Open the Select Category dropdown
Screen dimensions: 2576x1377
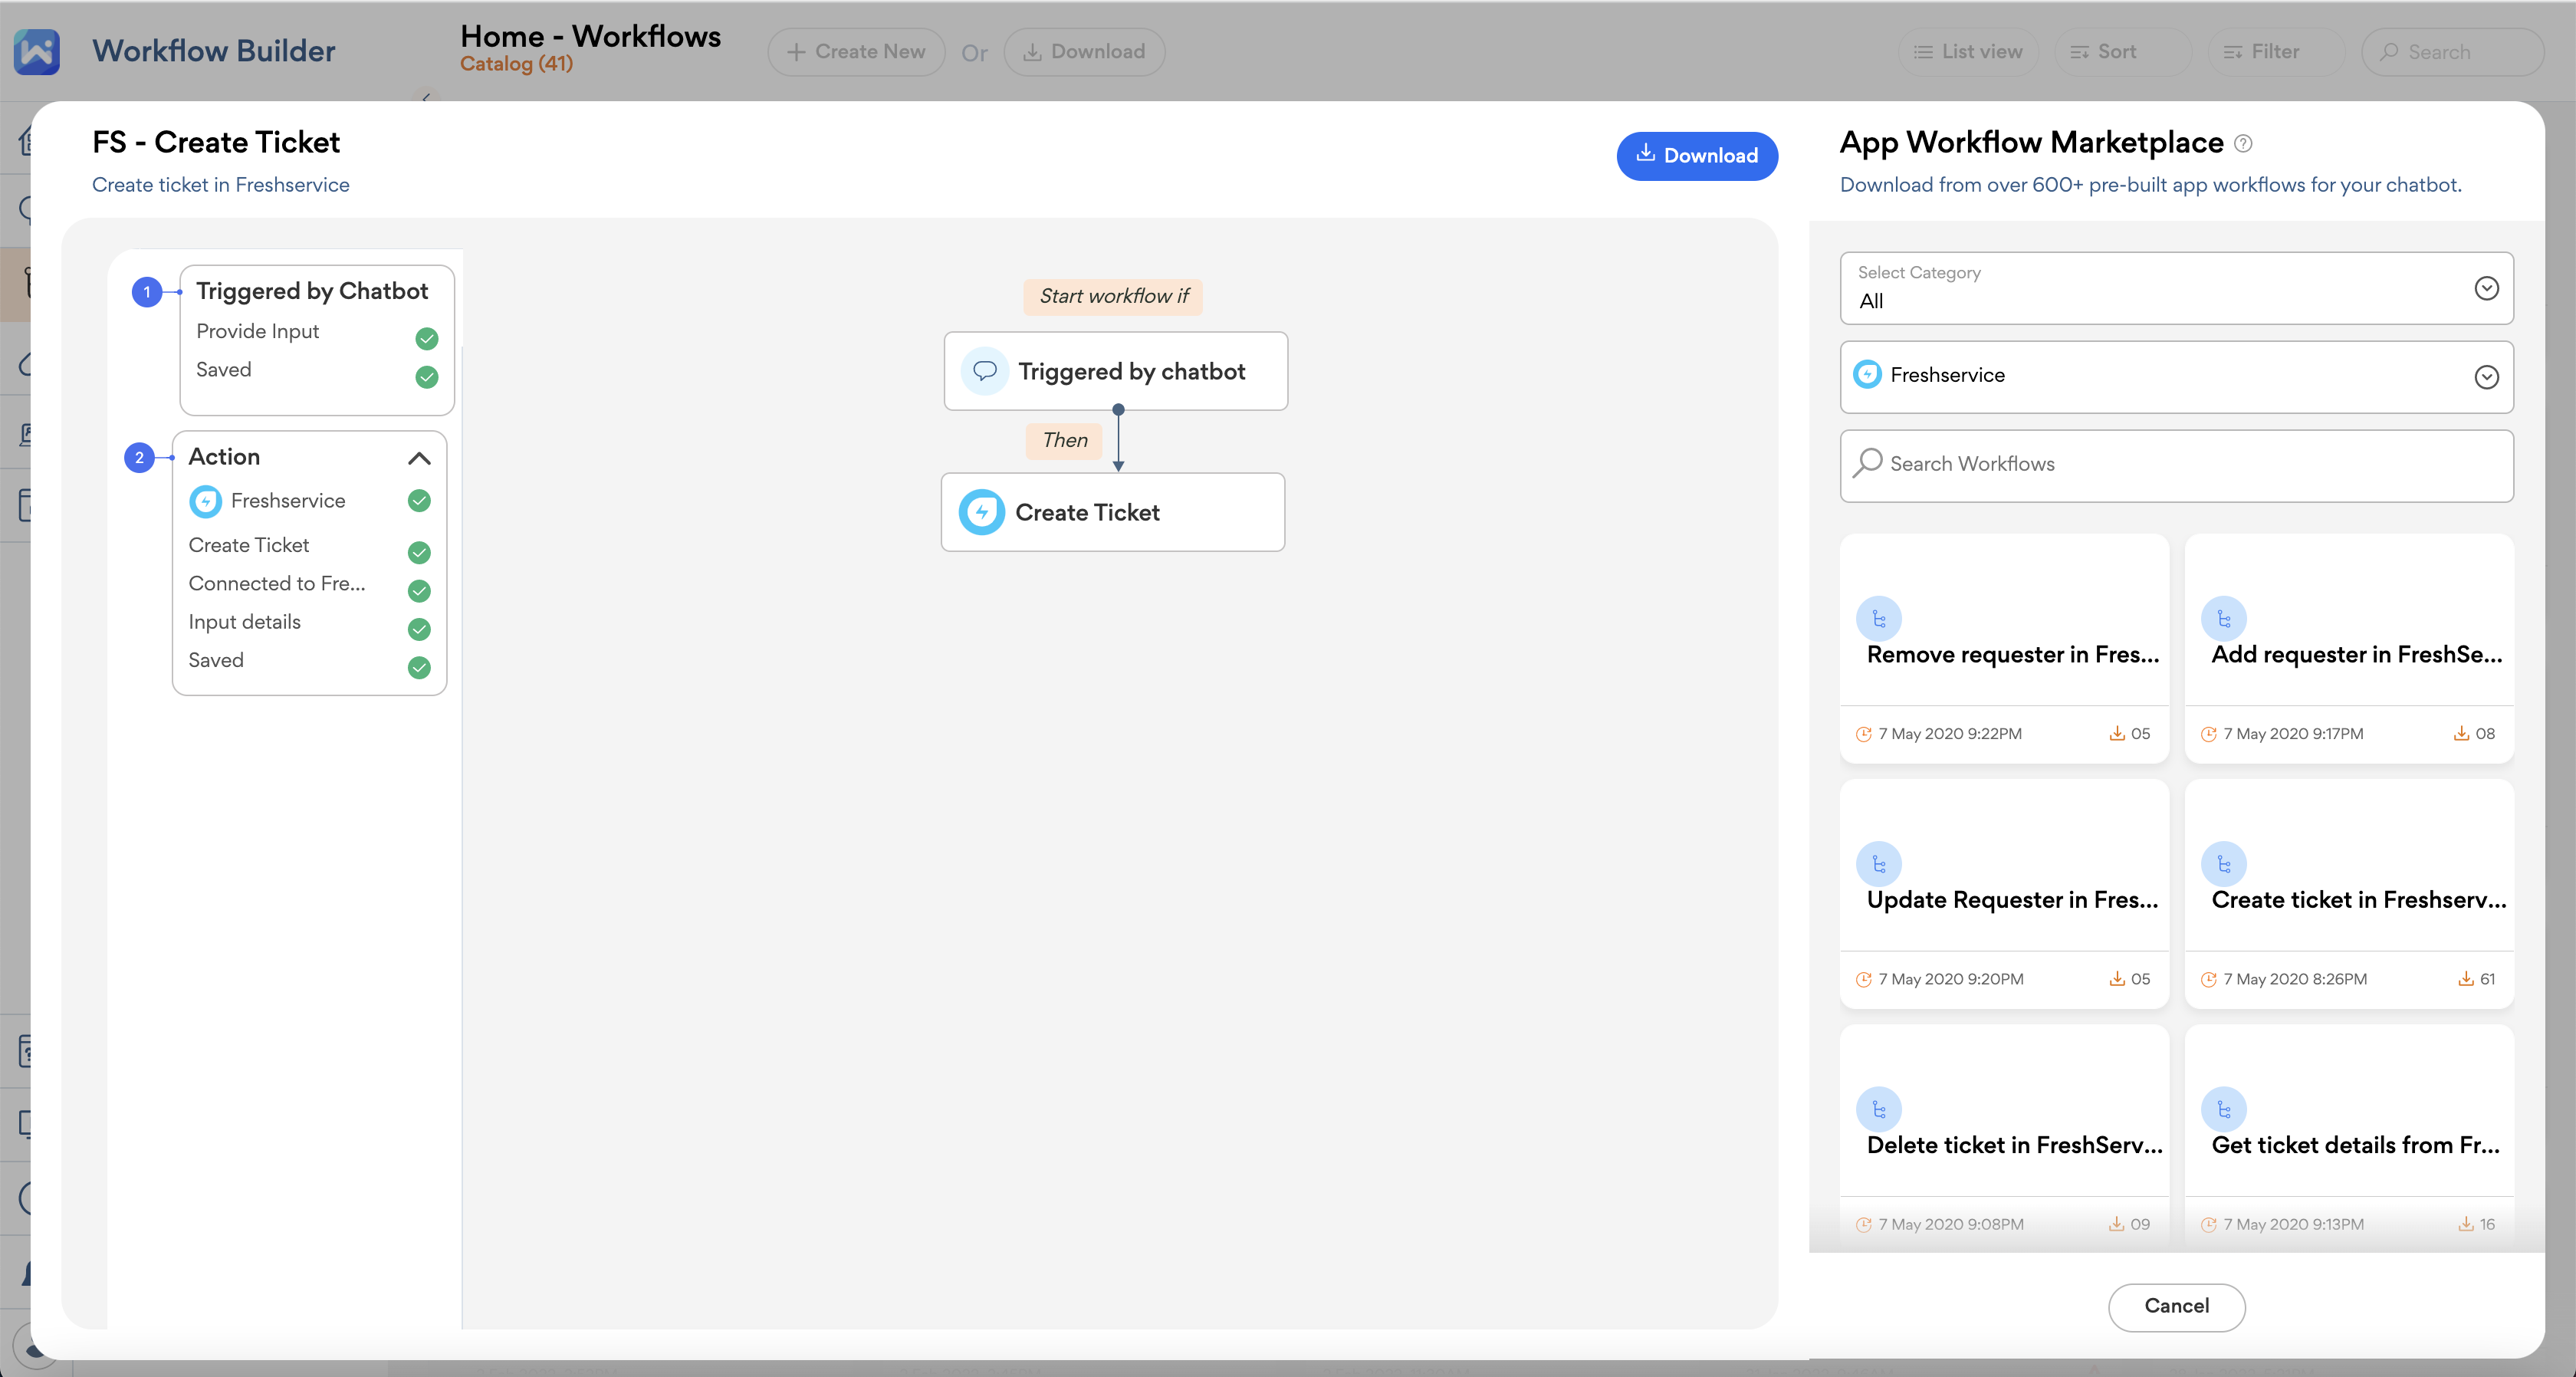[x=2176, y=288]
